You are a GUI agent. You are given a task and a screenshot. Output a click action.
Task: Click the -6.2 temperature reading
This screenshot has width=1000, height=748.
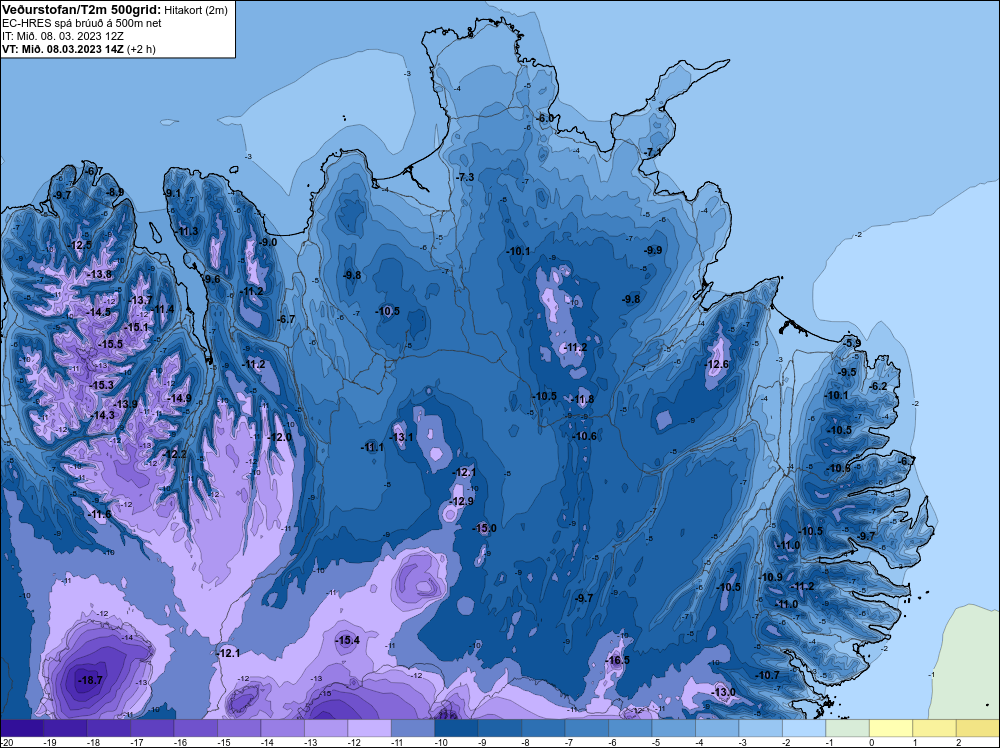click(x=879, y=386)
